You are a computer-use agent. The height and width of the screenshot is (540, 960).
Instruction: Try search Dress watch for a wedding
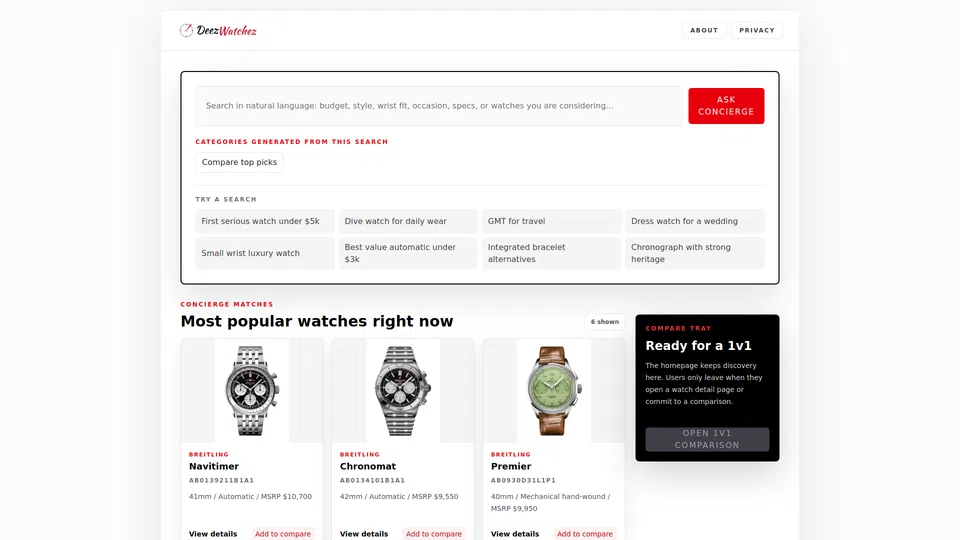[x=695, y=221]
